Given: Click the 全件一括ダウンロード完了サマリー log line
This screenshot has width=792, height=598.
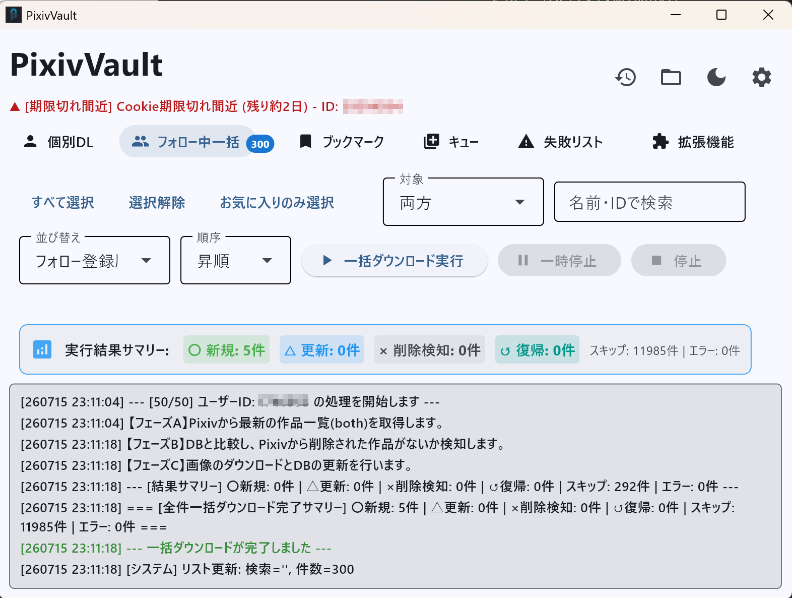Looking at the screenshot, I should click(x=378, y=517).
